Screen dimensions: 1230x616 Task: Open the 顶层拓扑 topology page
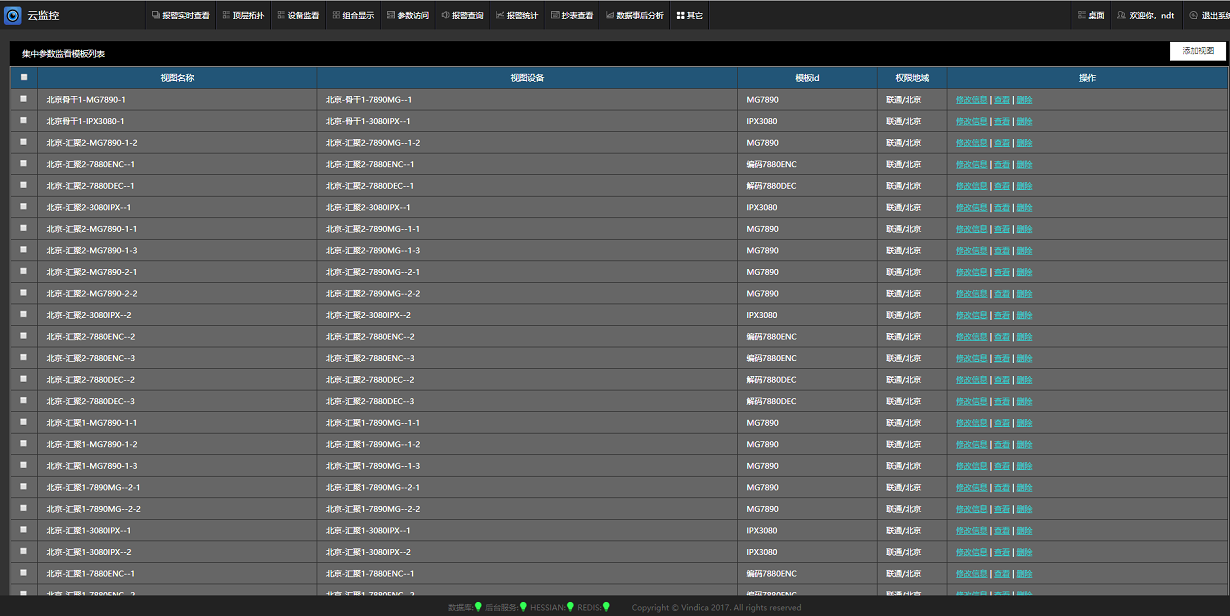242,16
